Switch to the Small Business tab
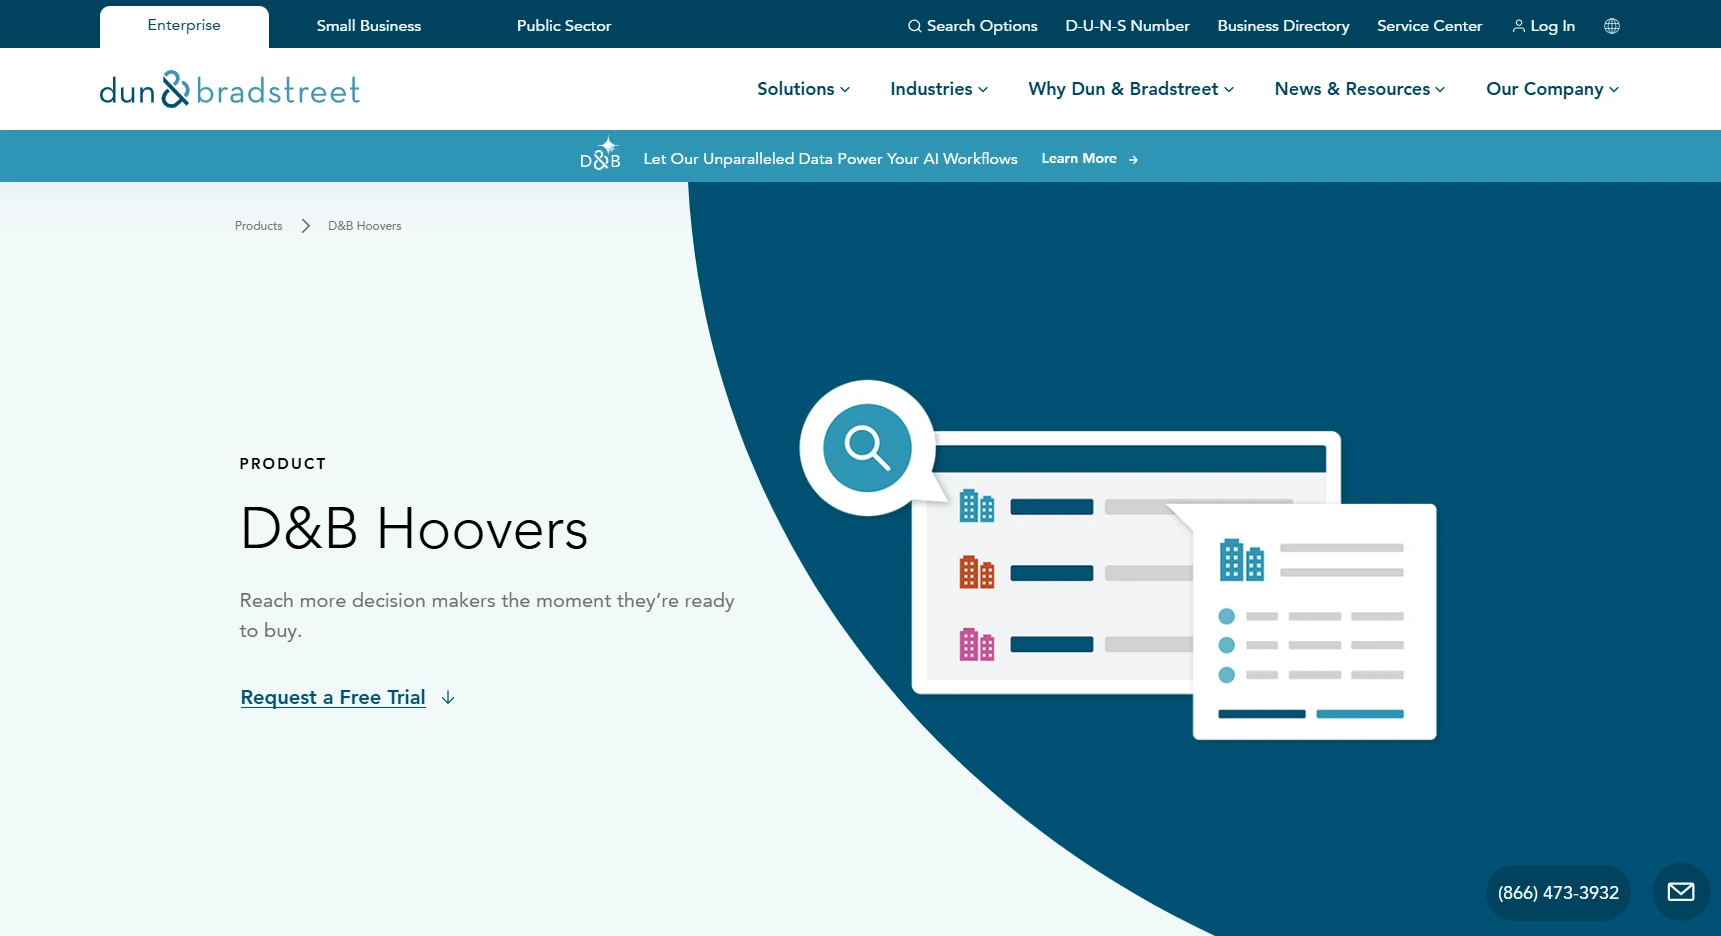 point(369,26)
